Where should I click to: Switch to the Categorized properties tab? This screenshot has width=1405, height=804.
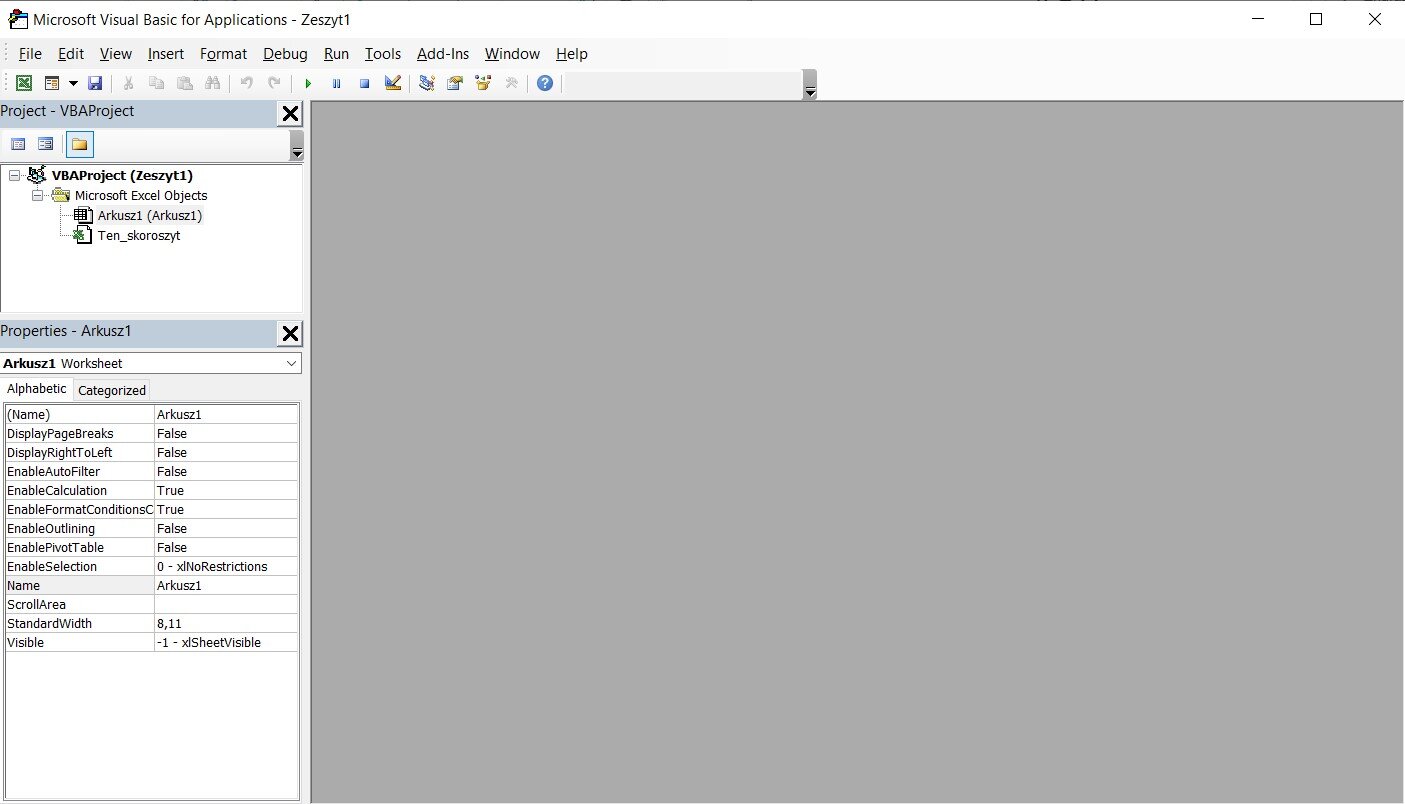pyautogui.click(x=112, y=391)
